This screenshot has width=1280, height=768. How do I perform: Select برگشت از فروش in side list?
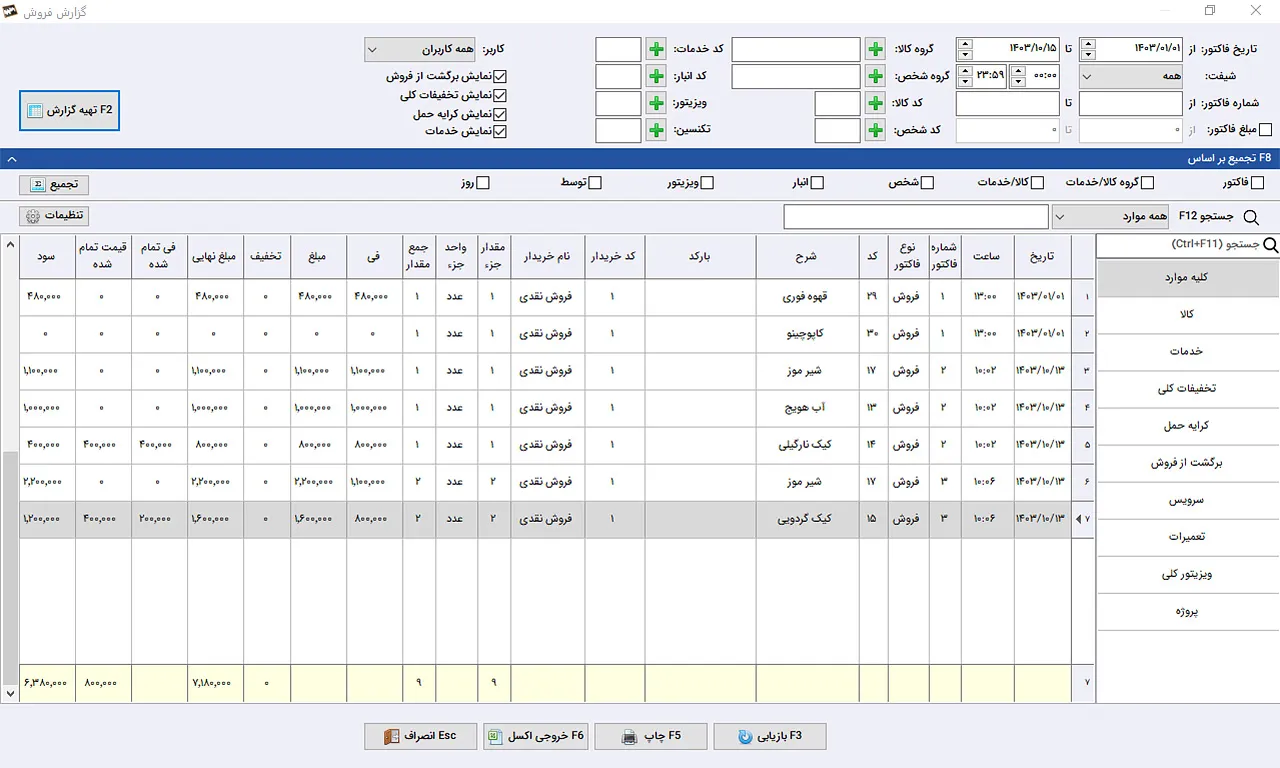pos(1188,463)
